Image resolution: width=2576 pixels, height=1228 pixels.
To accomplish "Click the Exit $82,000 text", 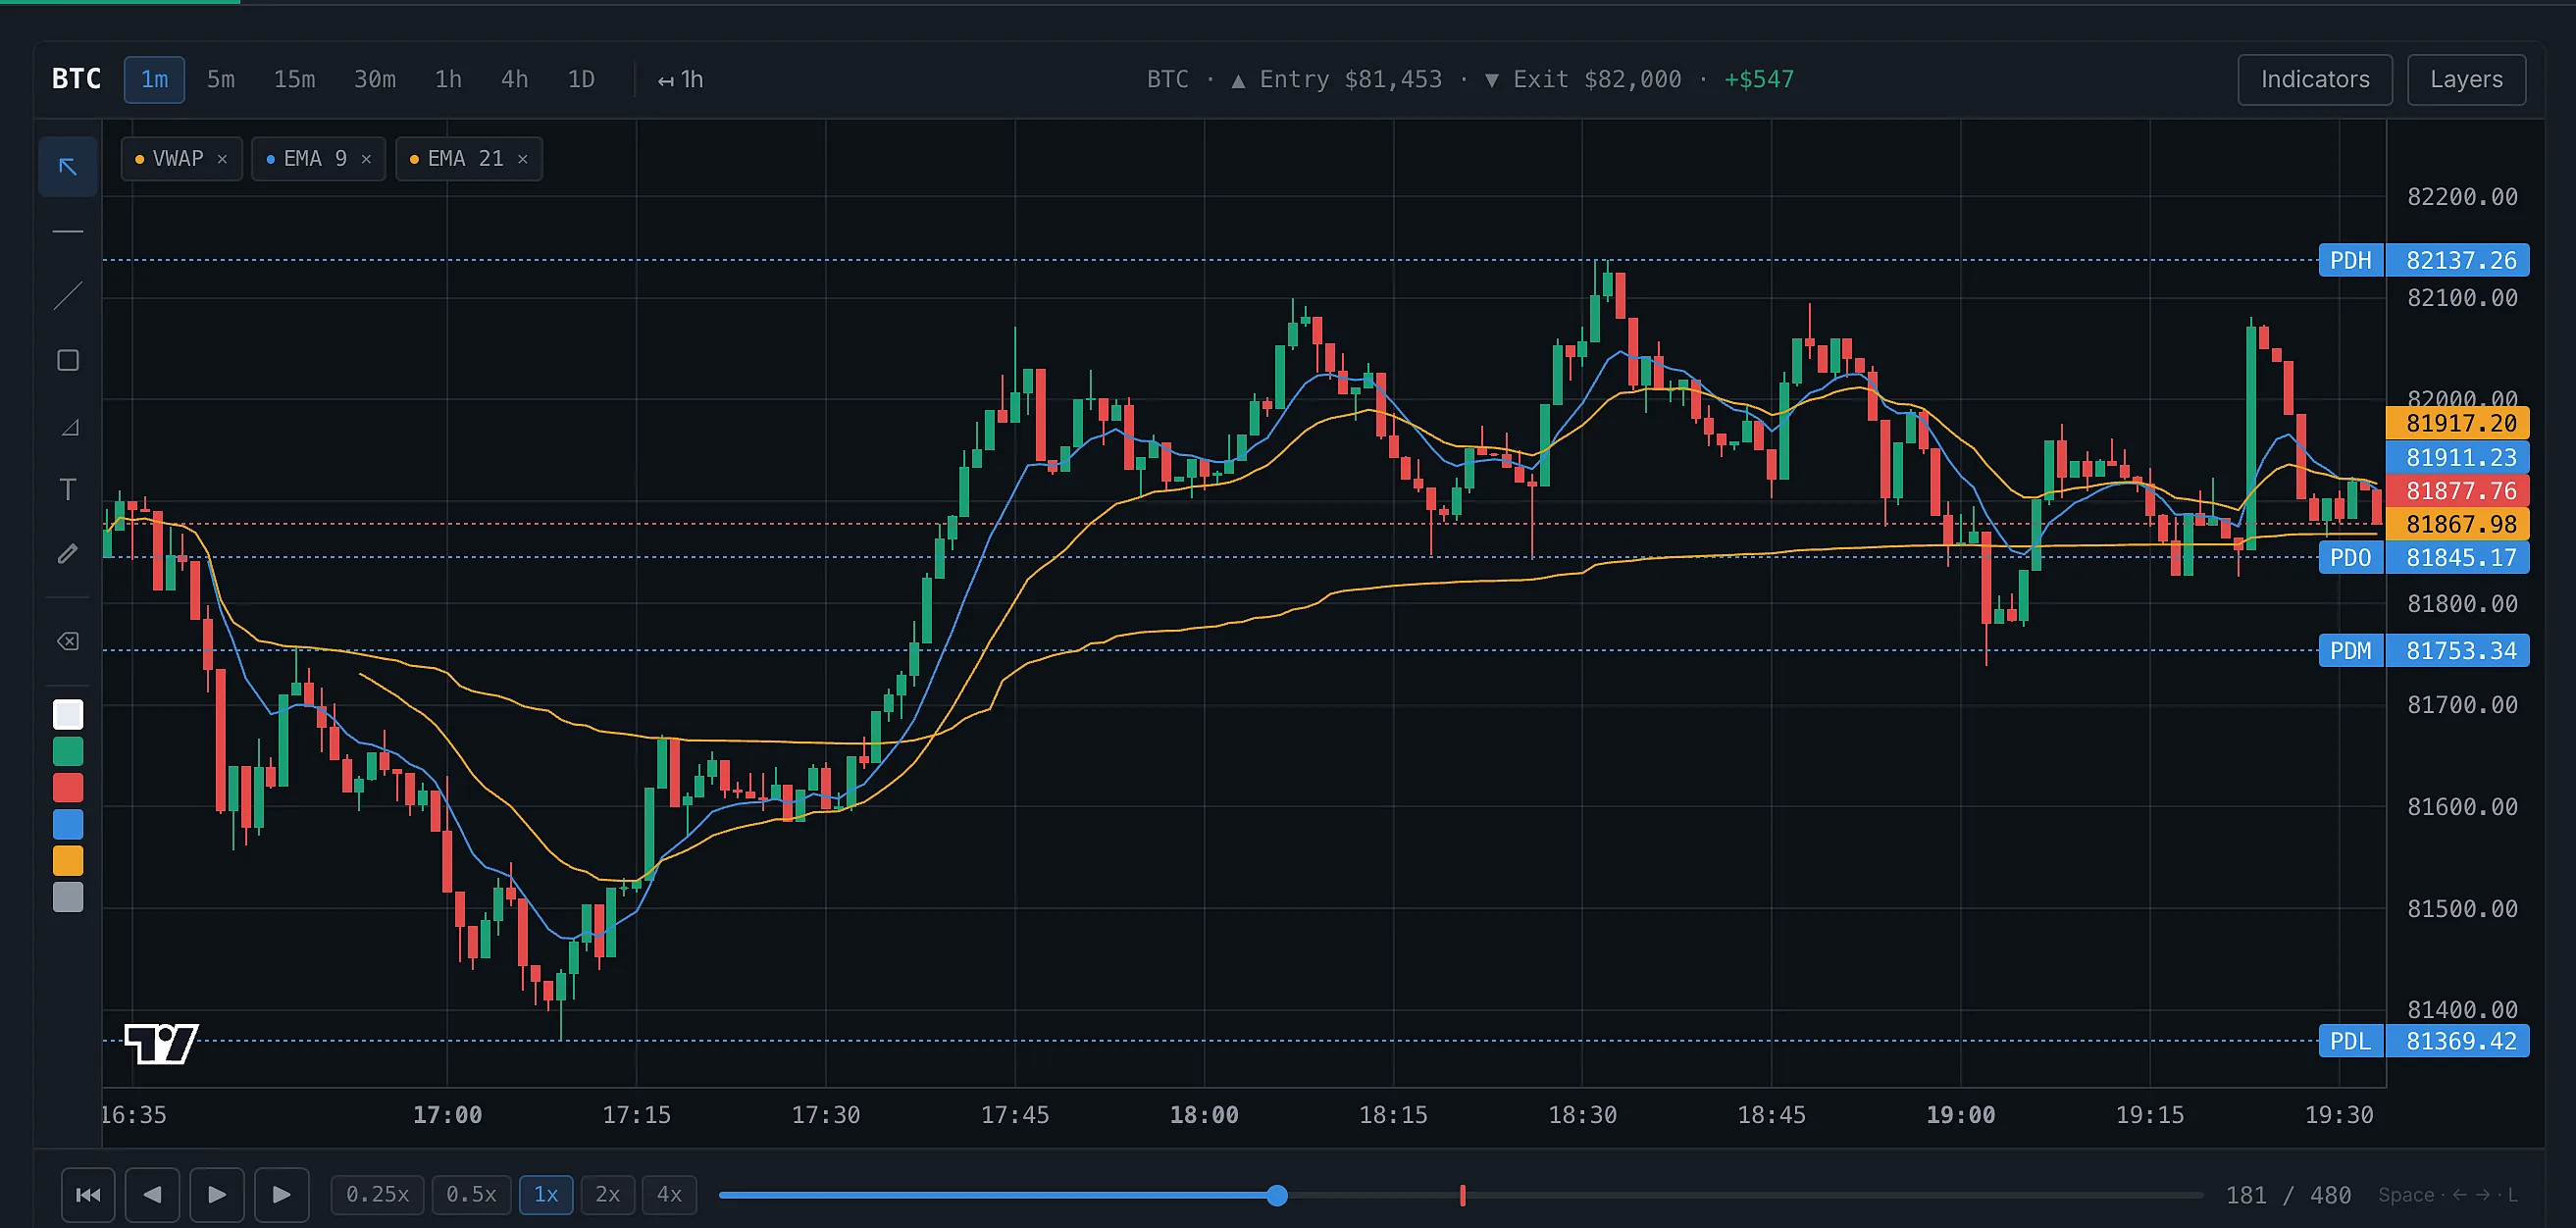I will pyautogui.click(x=1597, y=80).
